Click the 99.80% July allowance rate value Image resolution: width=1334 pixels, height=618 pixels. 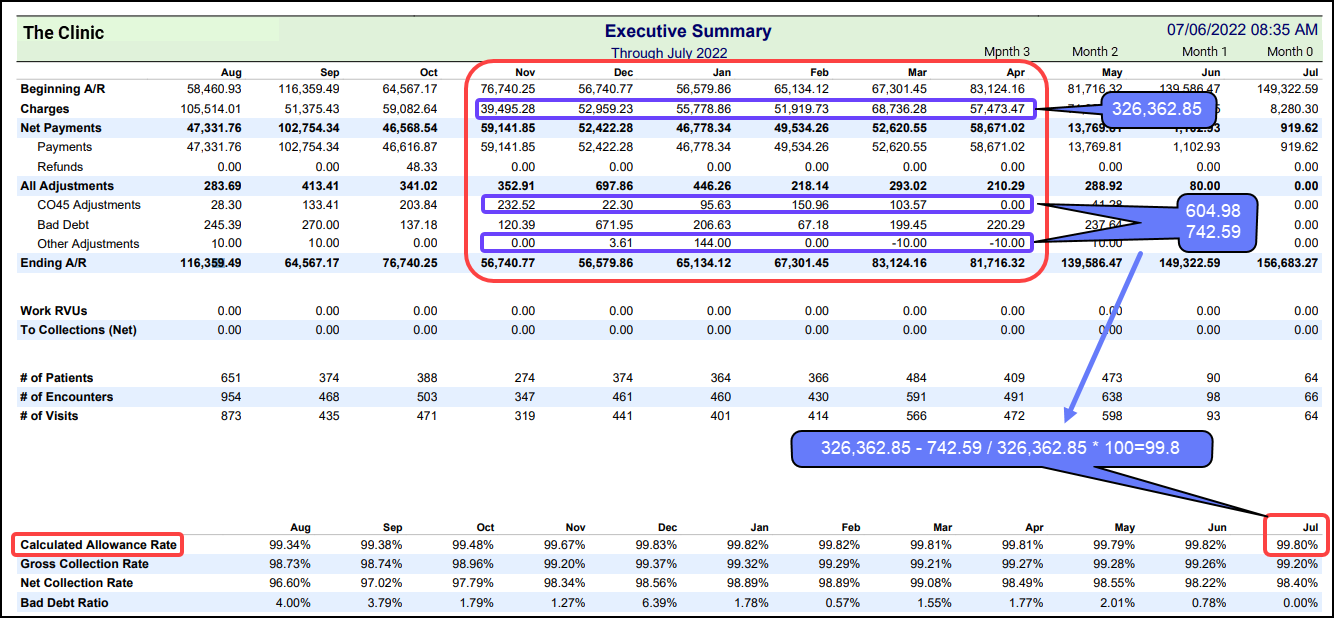coord(1297,545)
